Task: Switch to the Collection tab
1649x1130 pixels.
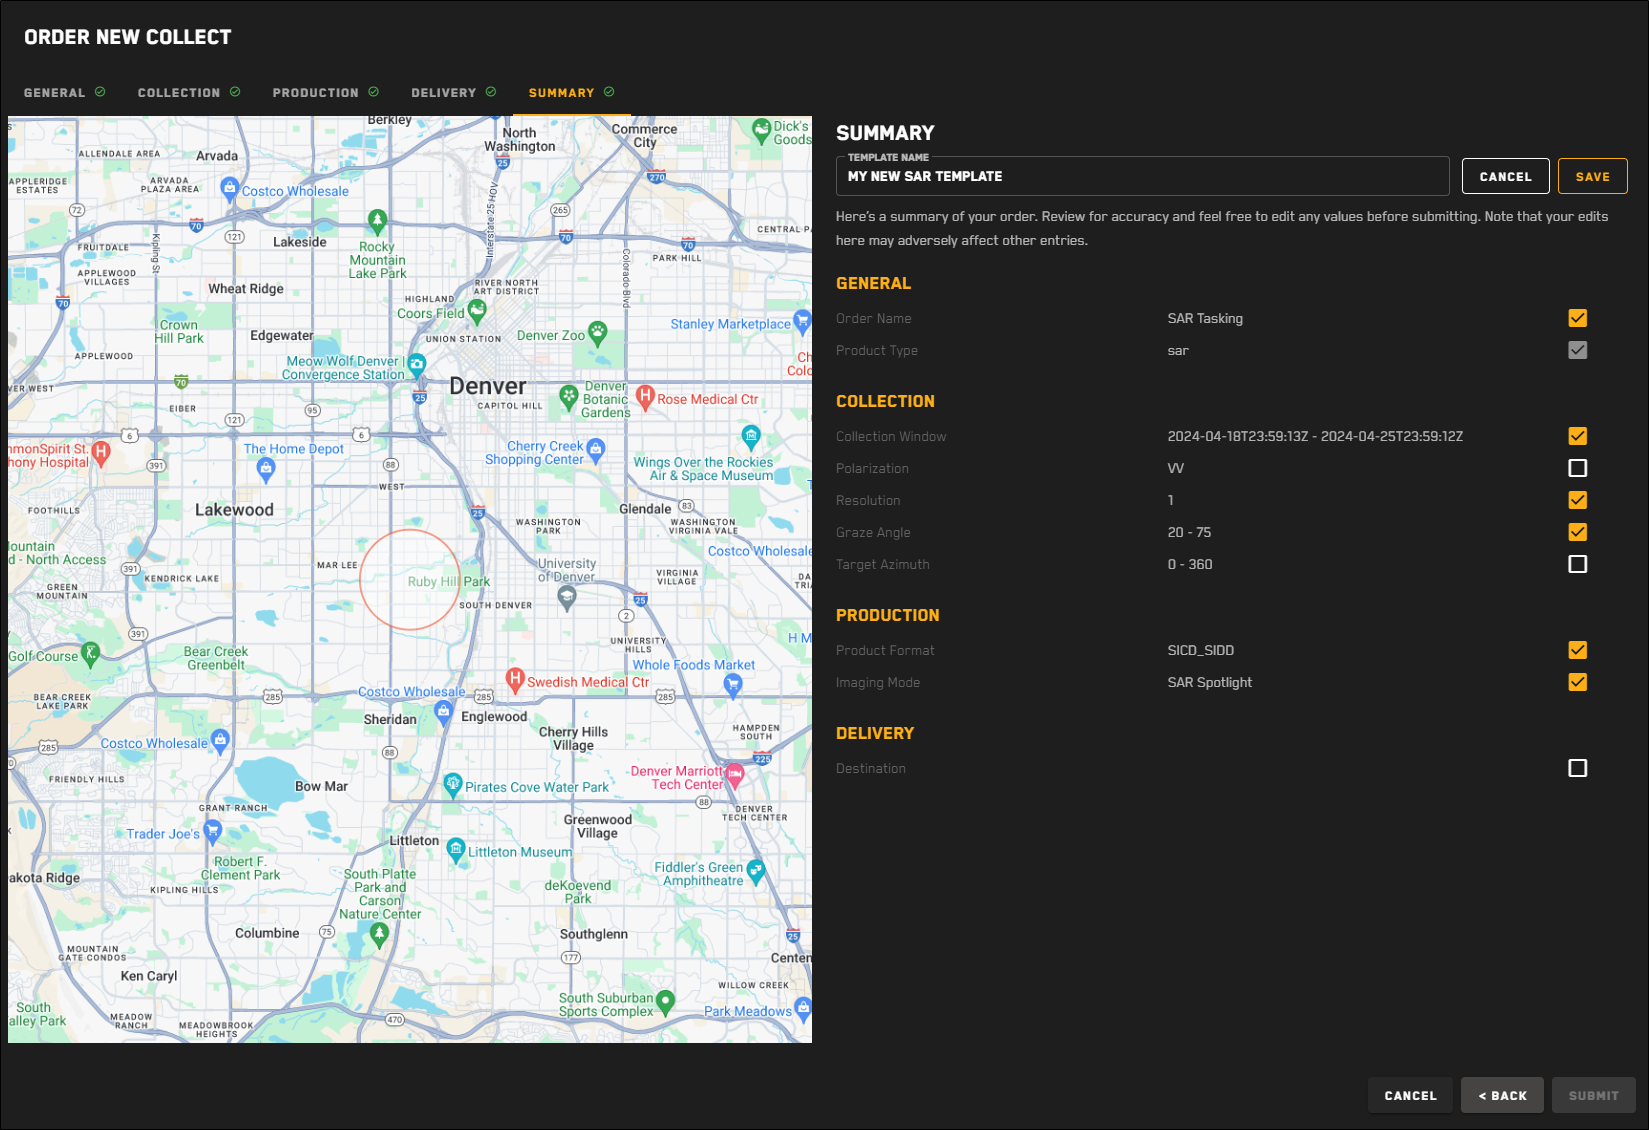Action: coord(179,93)
